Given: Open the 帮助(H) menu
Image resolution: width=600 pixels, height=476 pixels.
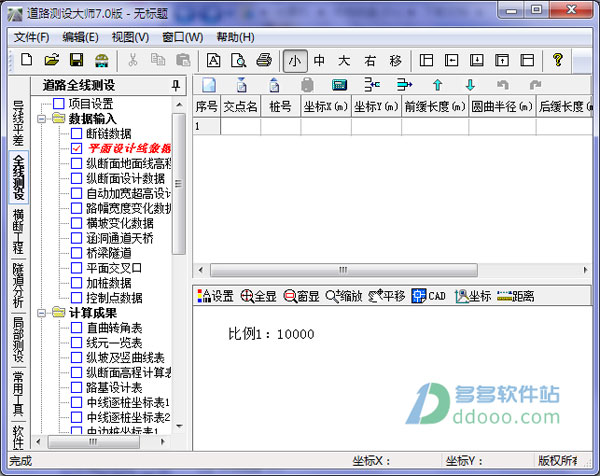Looking at the screenshot, I should coord(235,37).
